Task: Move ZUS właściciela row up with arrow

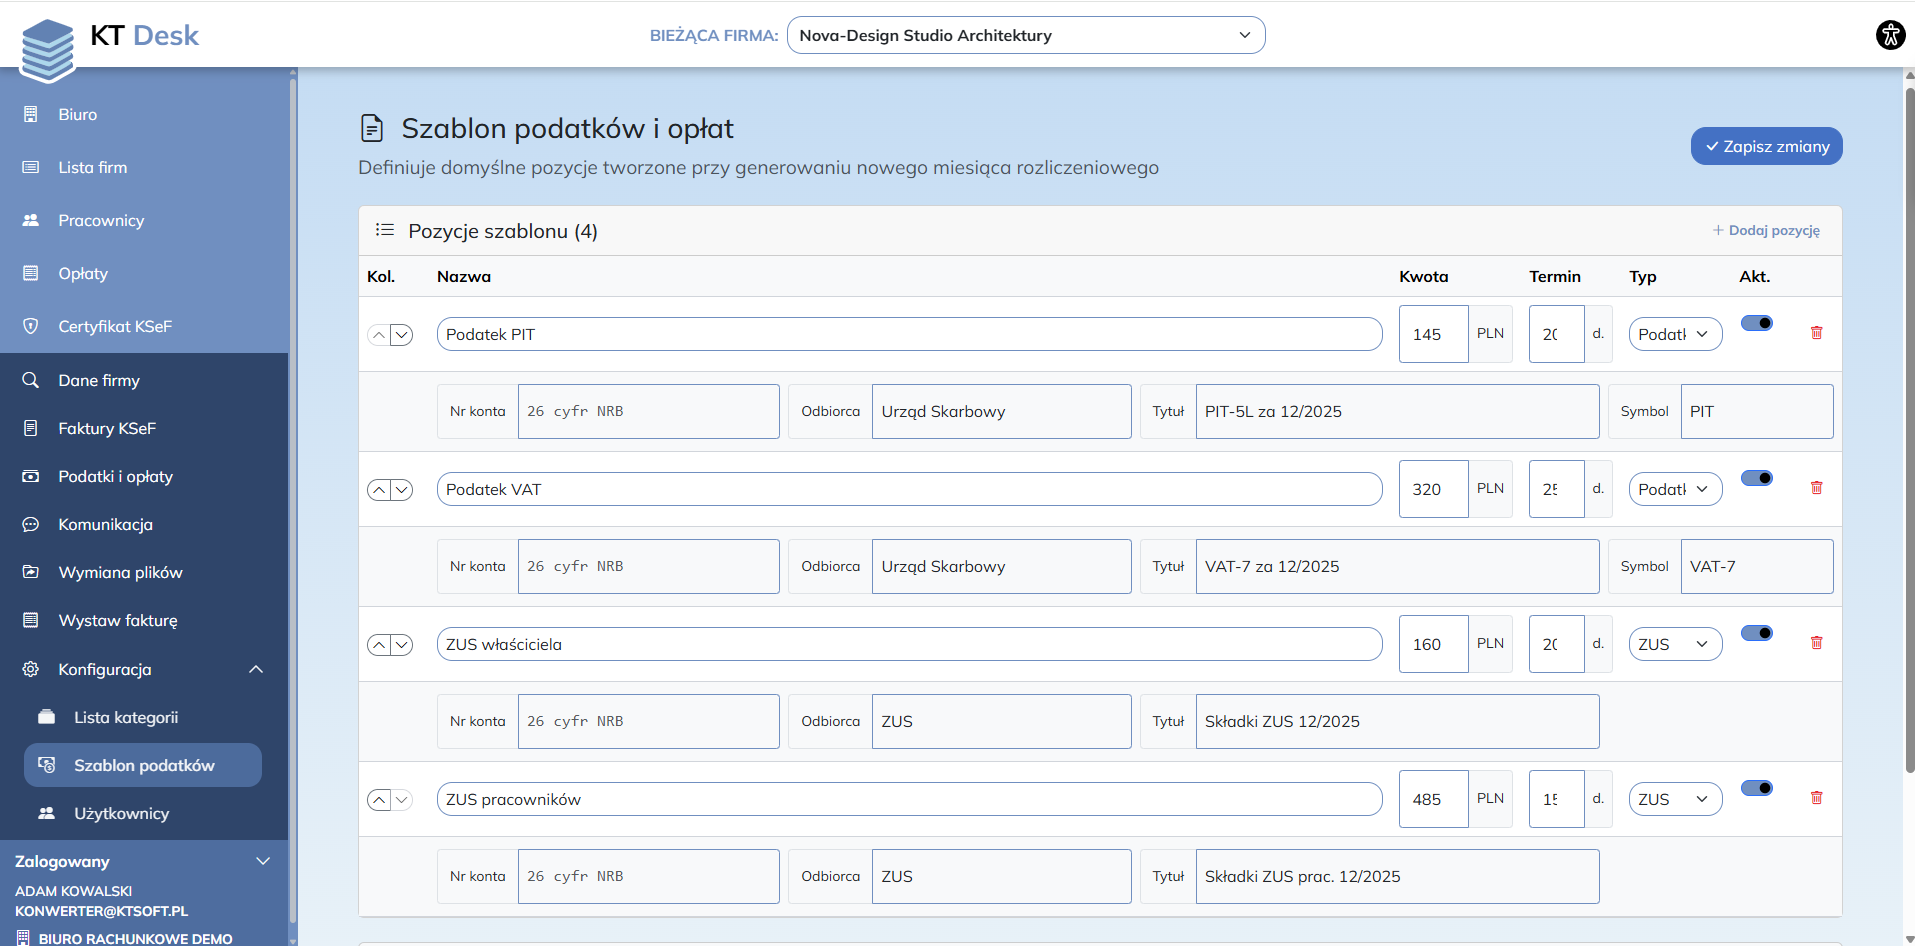Action: click(x=379, y=645)
